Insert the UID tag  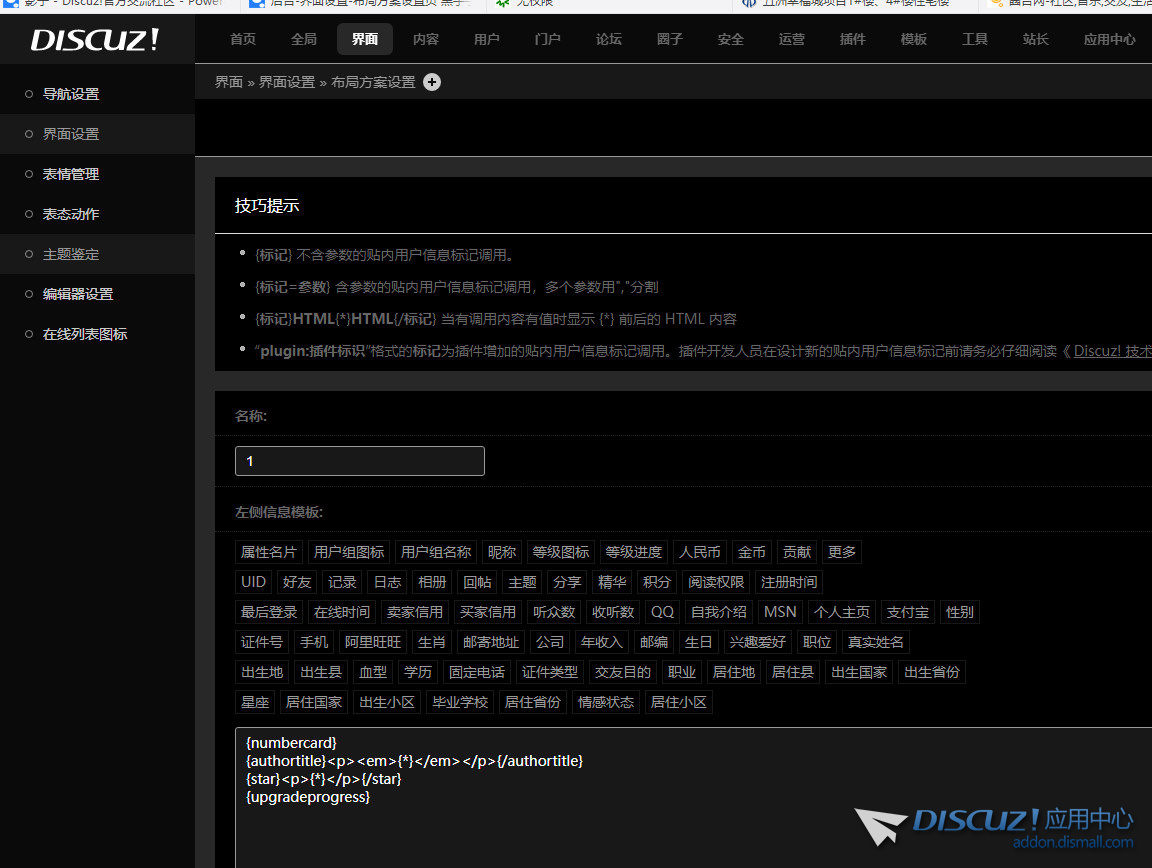click(x=253, y=582)
